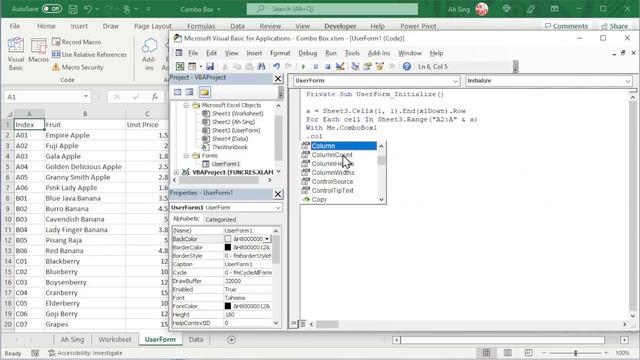Open Combo Box file name dropdown in title bar
This screenshot has height=360, width=640.
(218, 9)
